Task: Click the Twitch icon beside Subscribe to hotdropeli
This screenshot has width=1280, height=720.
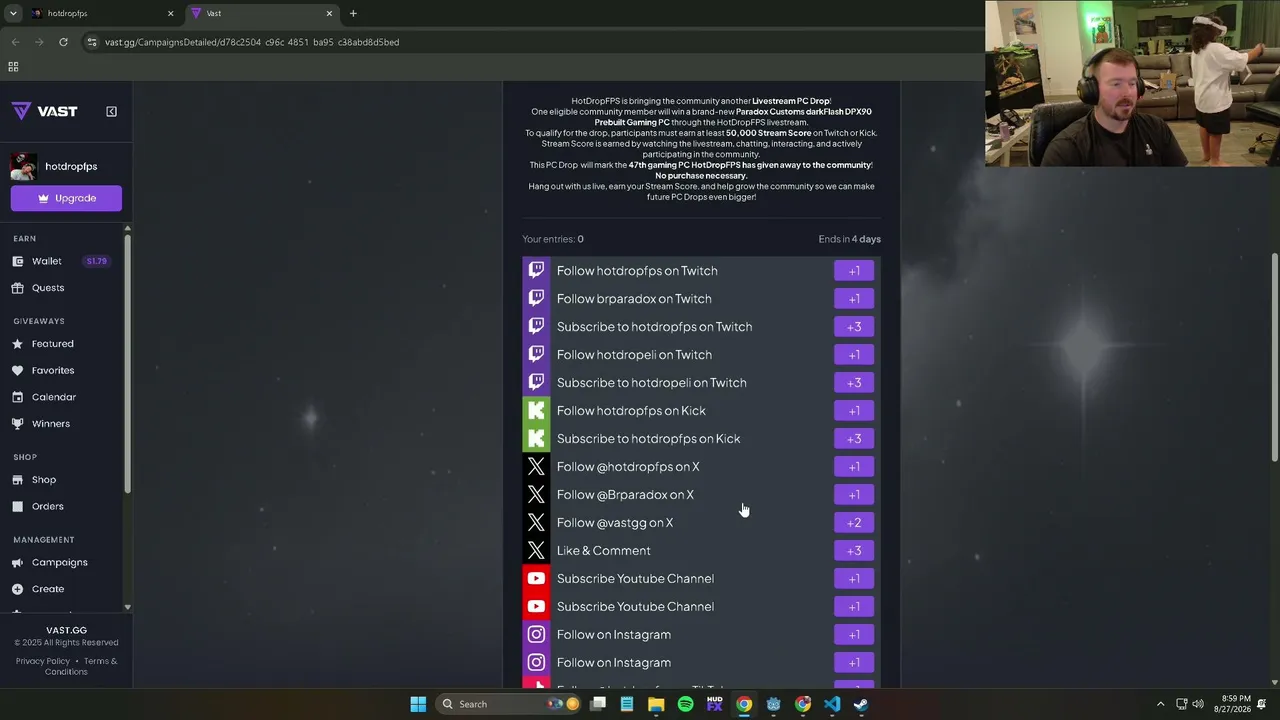Action: 536,382
